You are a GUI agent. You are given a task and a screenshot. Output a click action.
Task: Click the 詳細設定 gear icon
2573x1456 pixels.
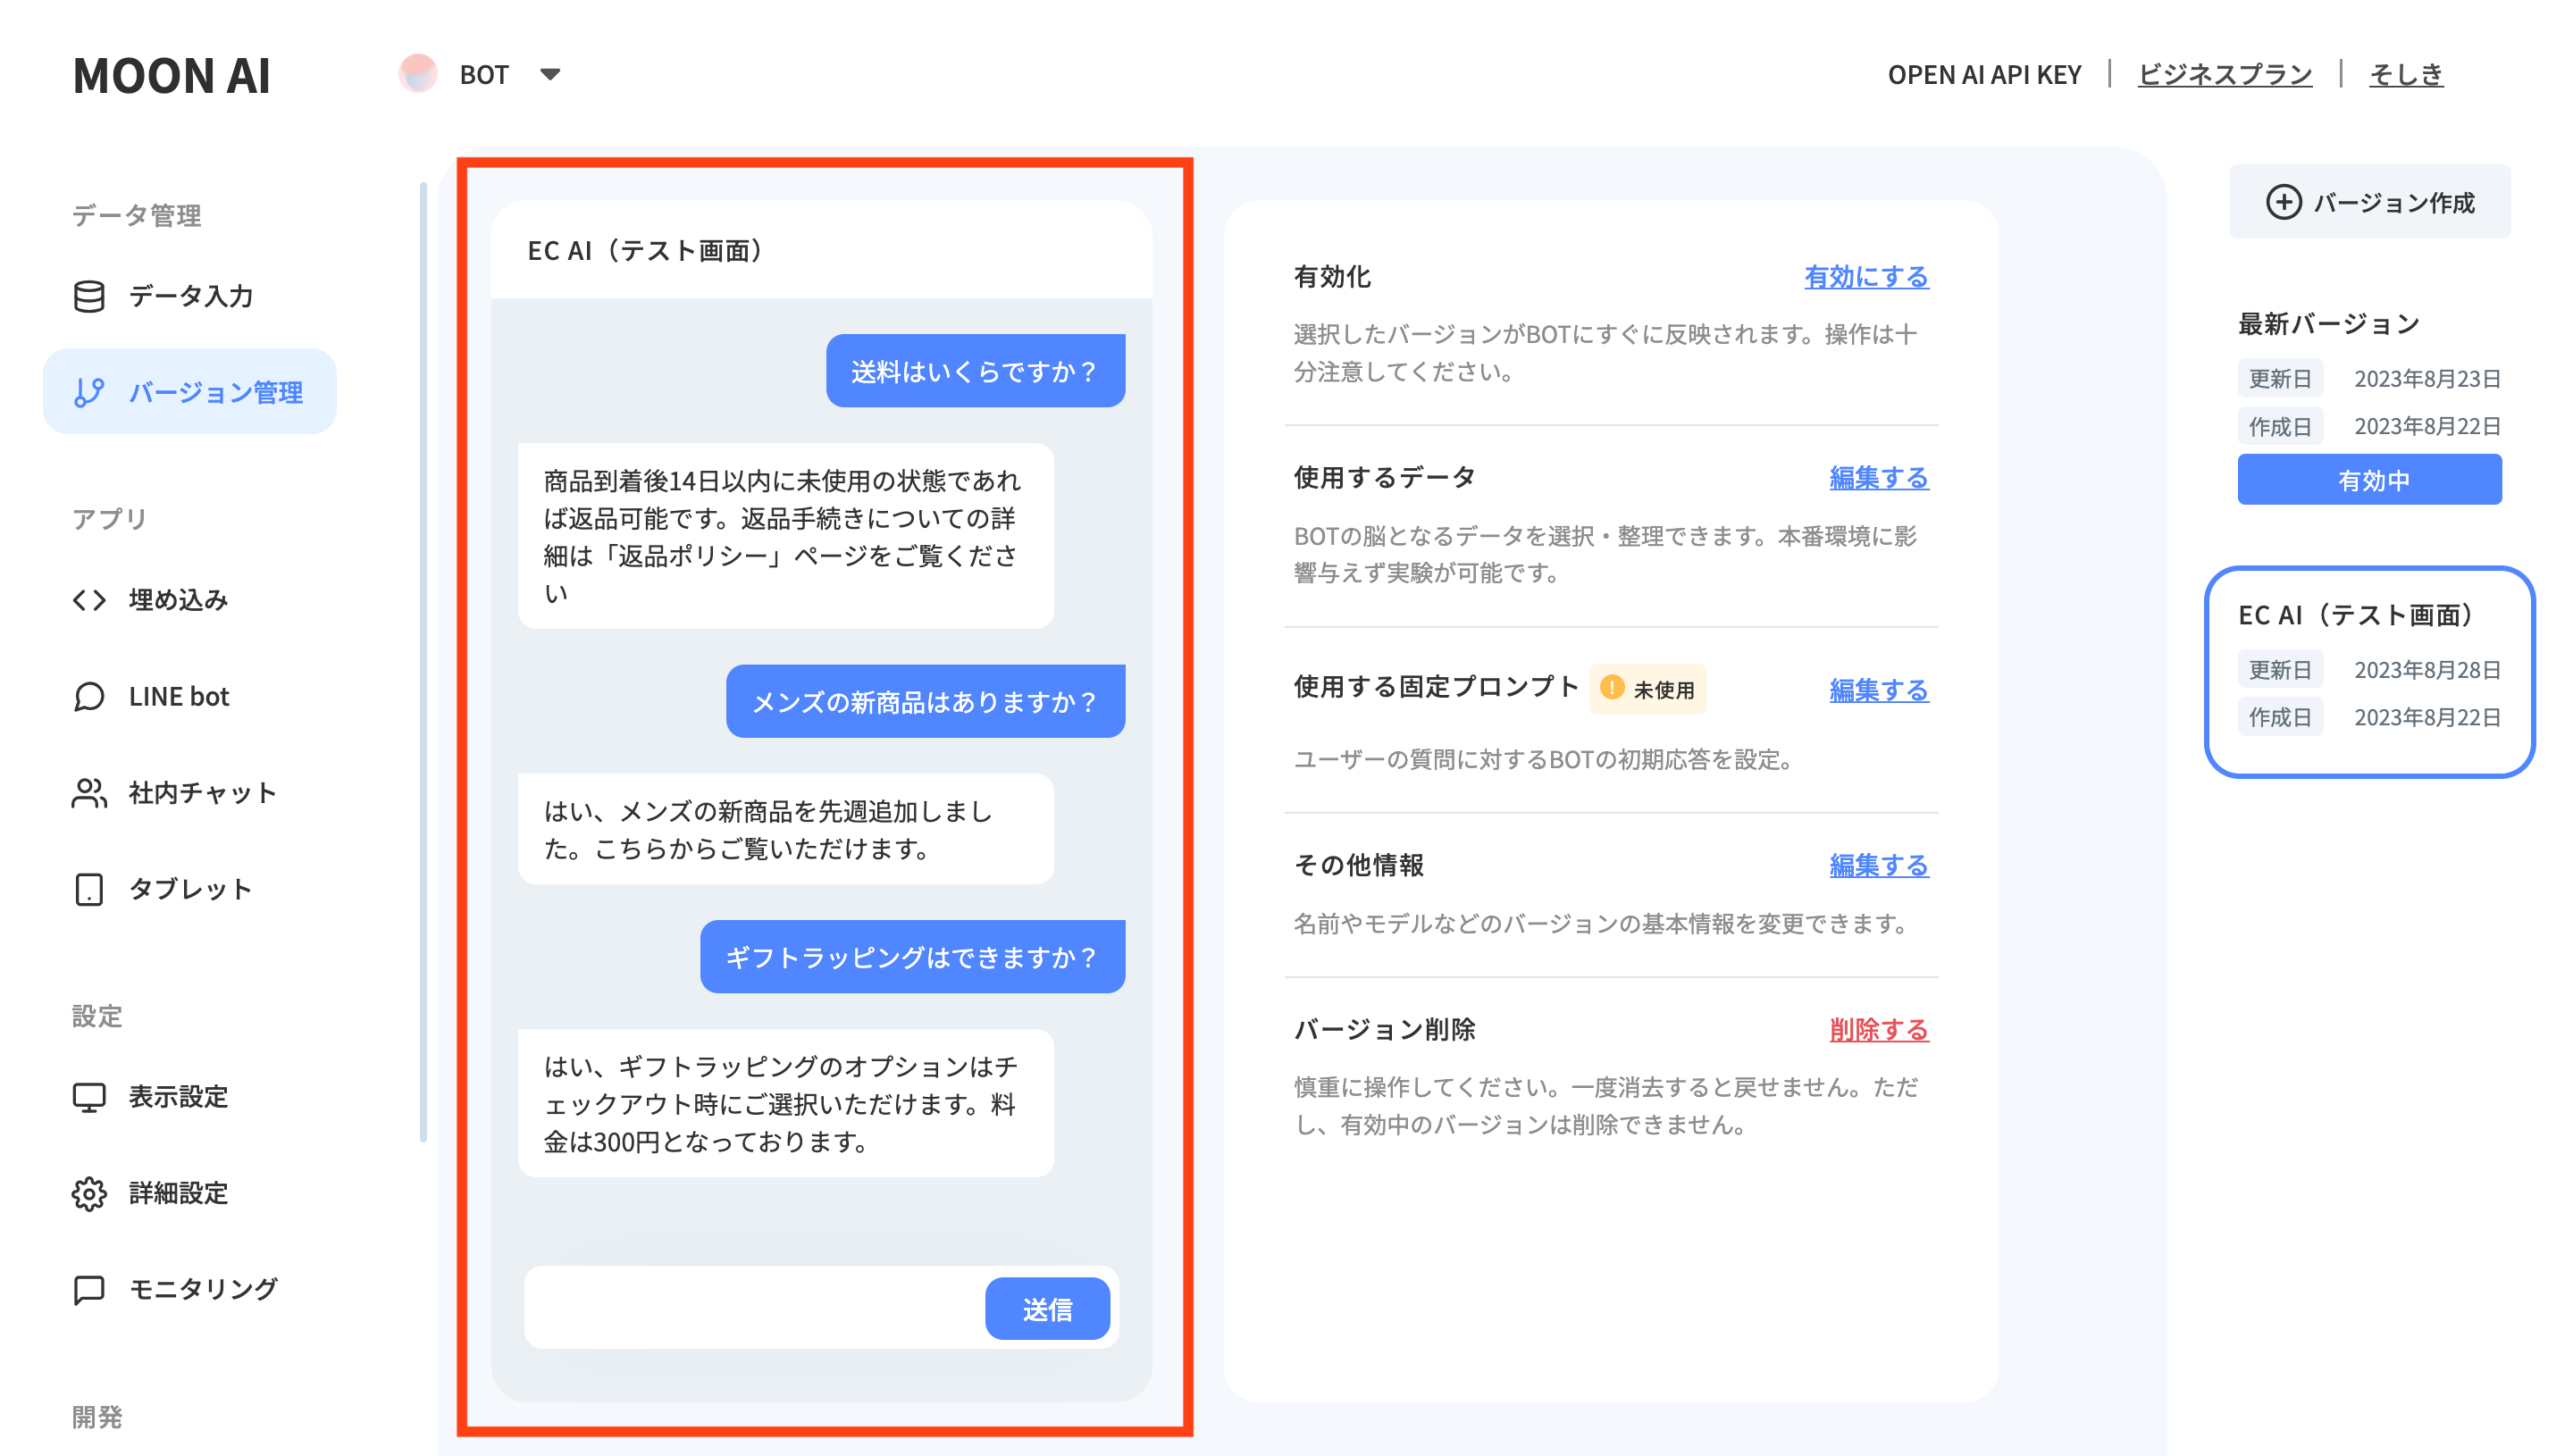(x=89, y=1193)
